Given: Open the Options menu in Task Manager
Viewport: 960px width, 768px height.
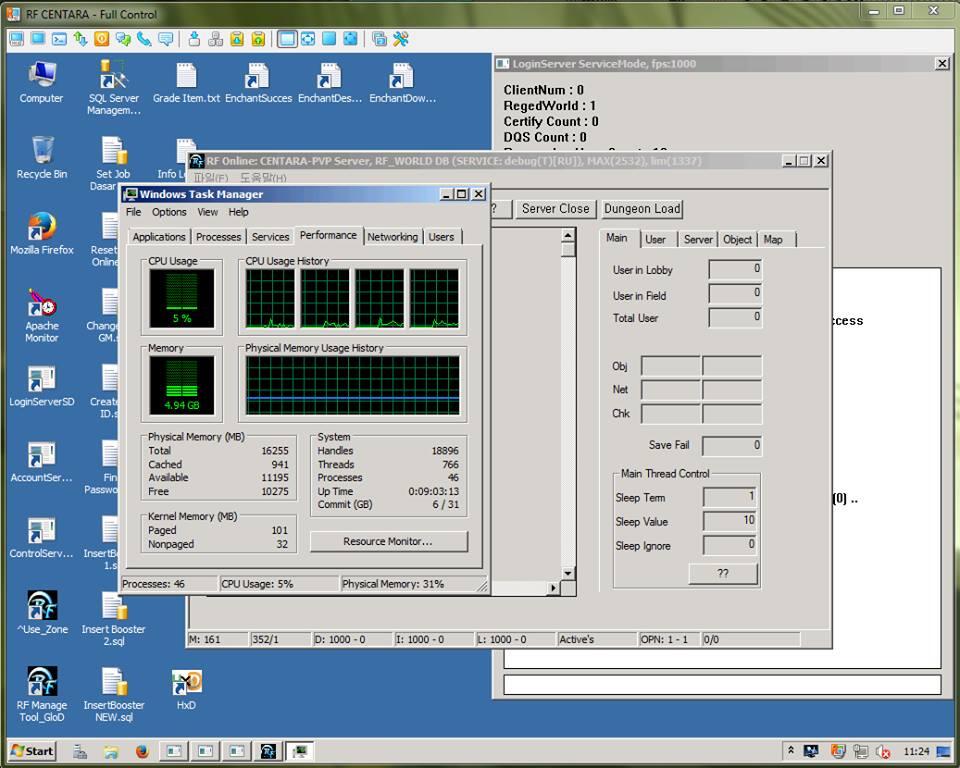Looking at the screenshot, I should [169, 212].
